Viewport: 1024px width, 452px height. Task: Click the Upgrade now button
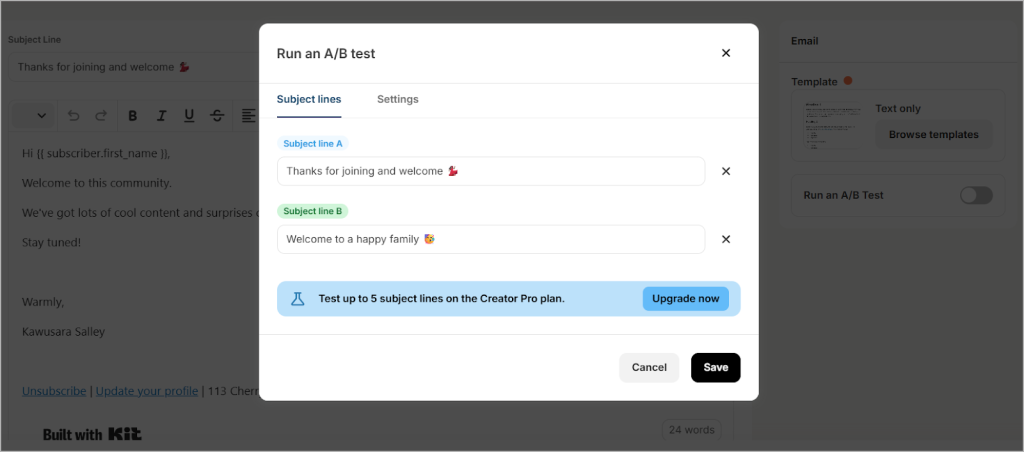point(685,298)
